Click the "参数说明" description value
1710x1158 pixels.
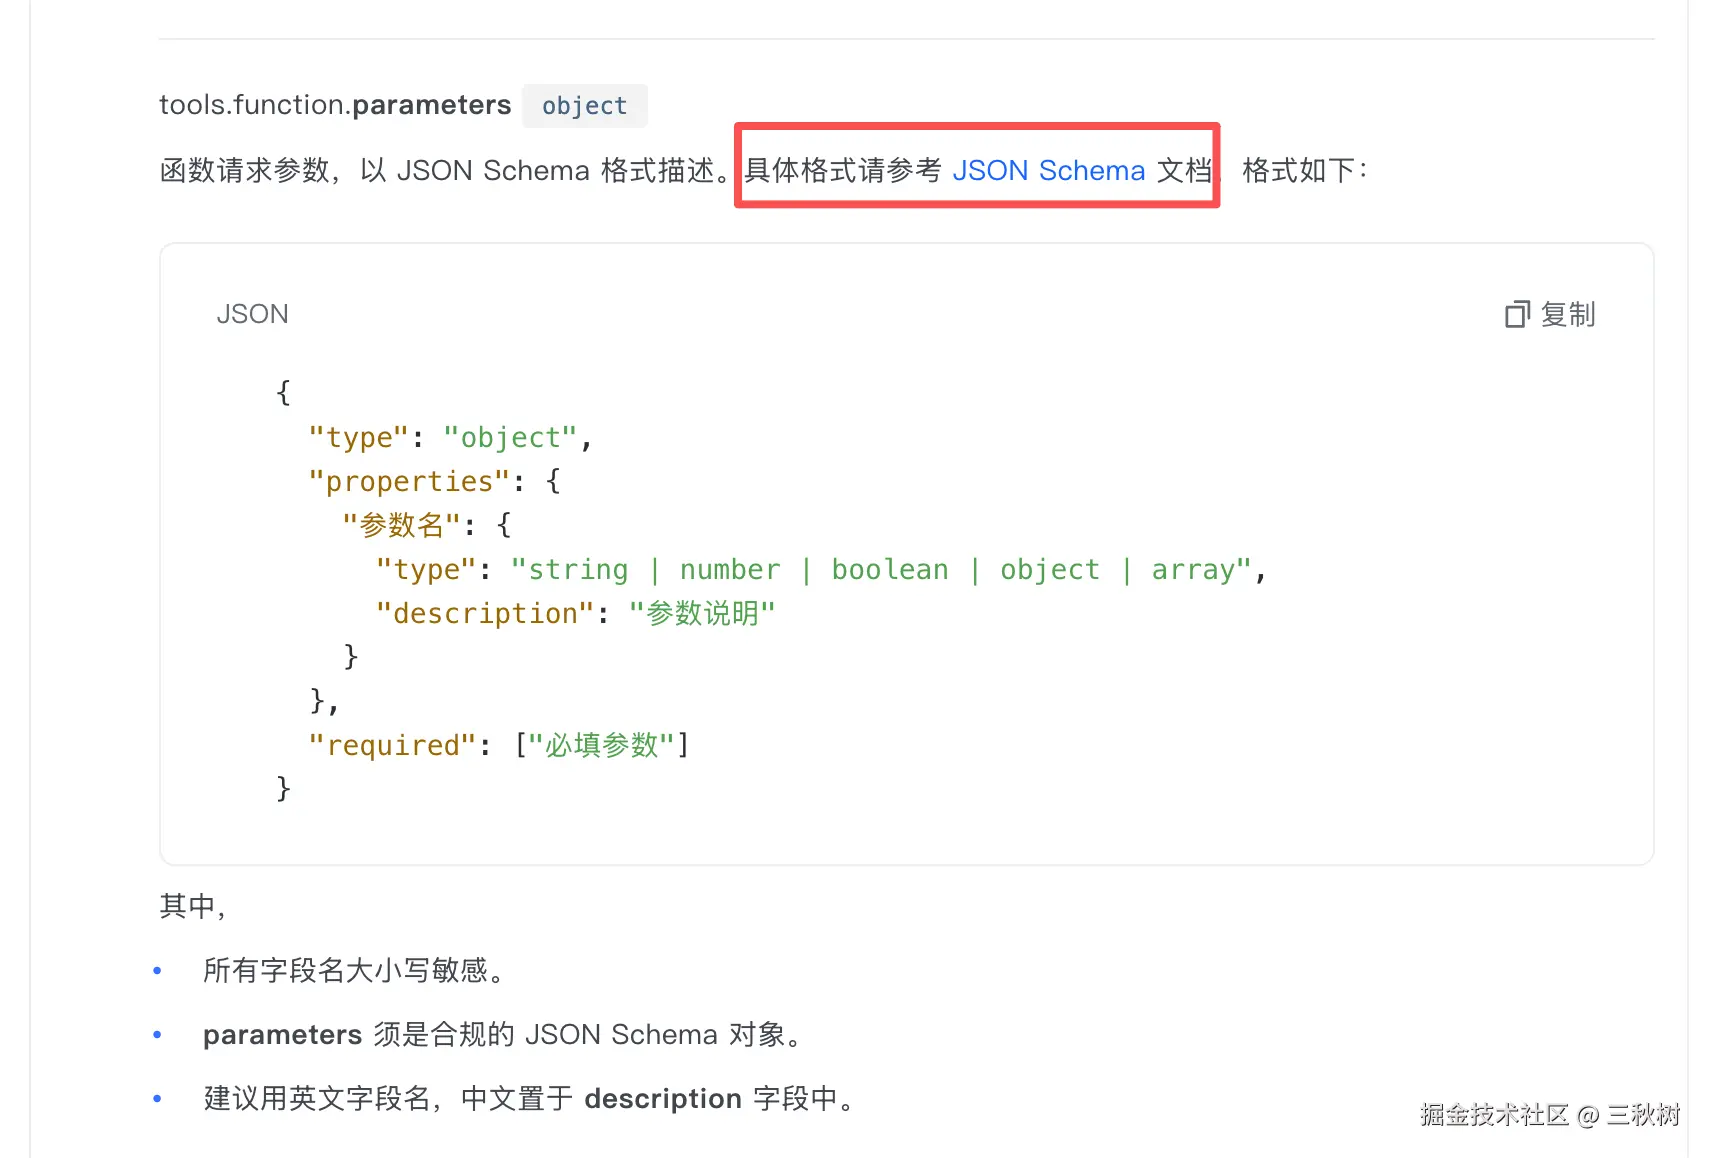[x=701, y=614]
